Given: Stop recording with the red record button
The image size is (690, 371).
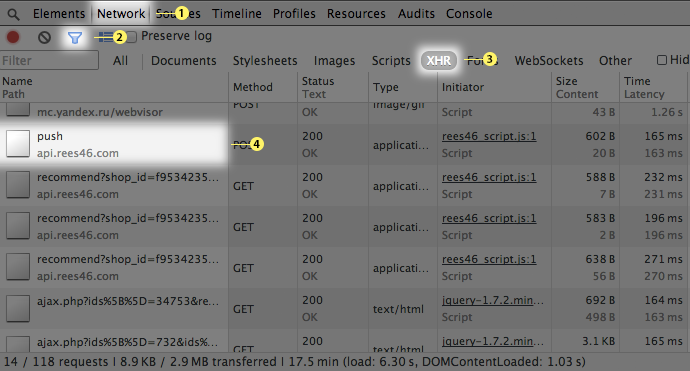Looking at the screenshot, I should click(13, 37).
